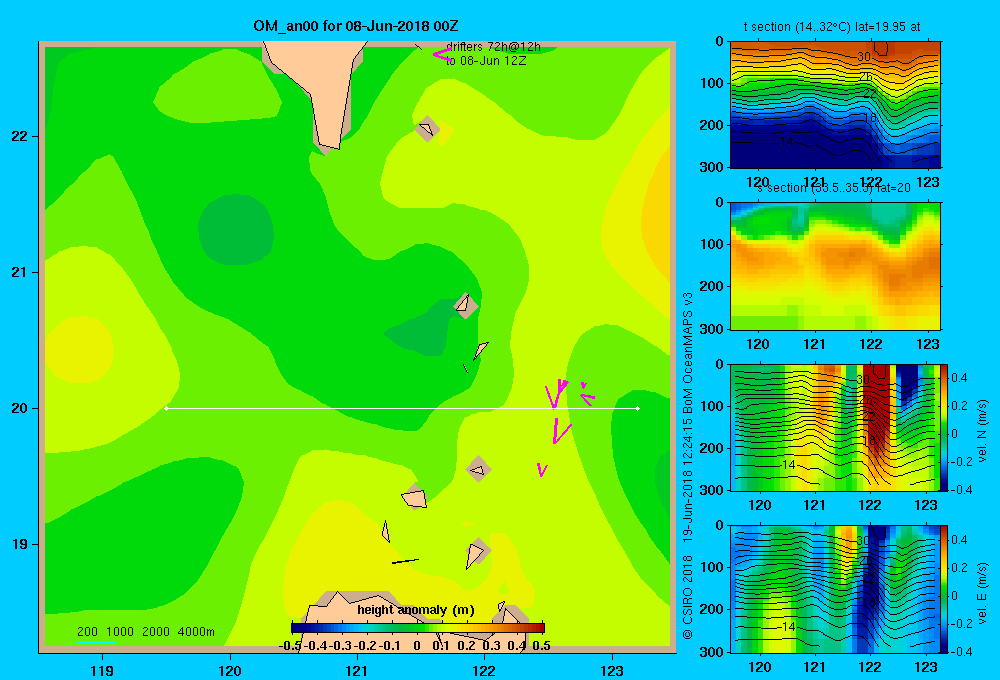Click the -0.4 tick on the vel. E colorbar
The height and width of the screenshot is (680, 1000).
961,651
